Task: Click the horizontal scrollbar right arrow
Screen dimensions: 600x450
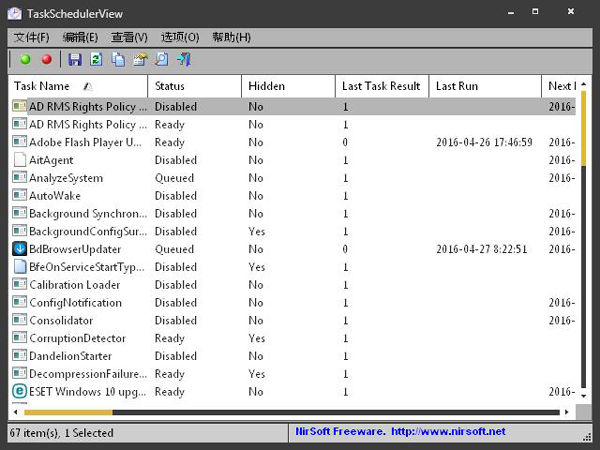Action: (567, 412)
